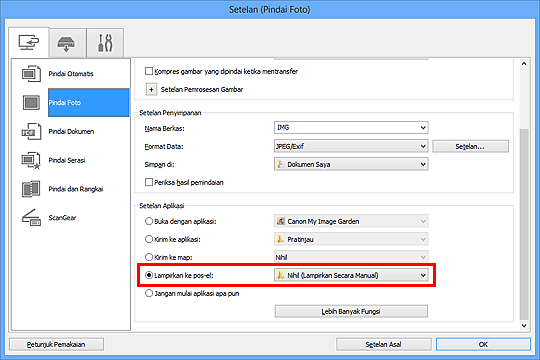
Task: Click the Setelan Asal button
Action: pos(383,344)
